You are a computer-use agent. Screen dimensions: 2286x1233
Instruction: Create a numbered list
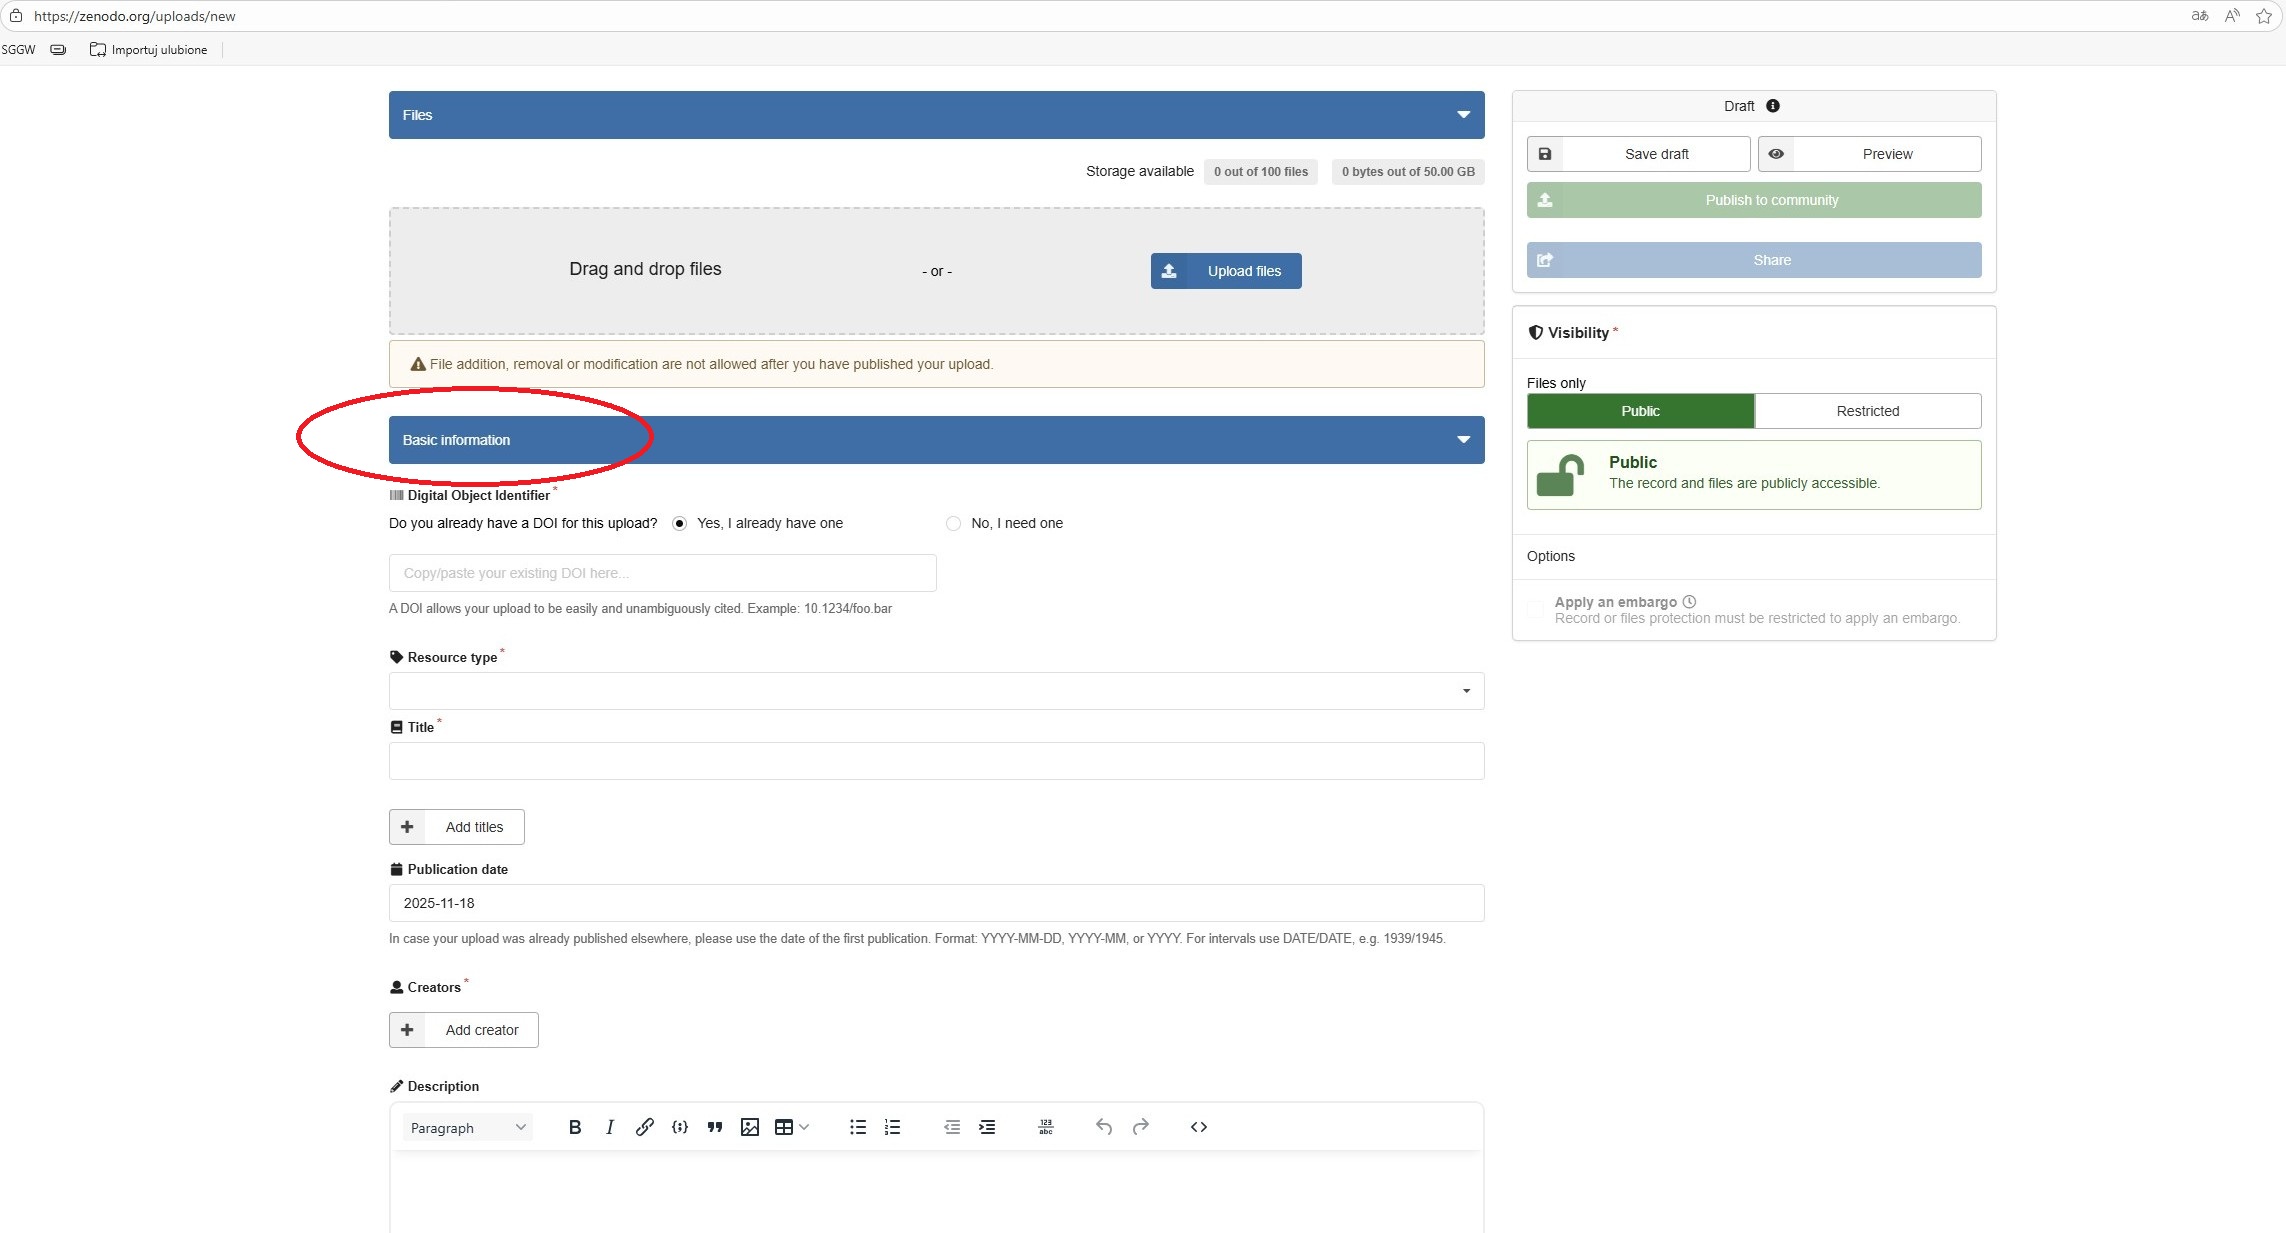893,1127
